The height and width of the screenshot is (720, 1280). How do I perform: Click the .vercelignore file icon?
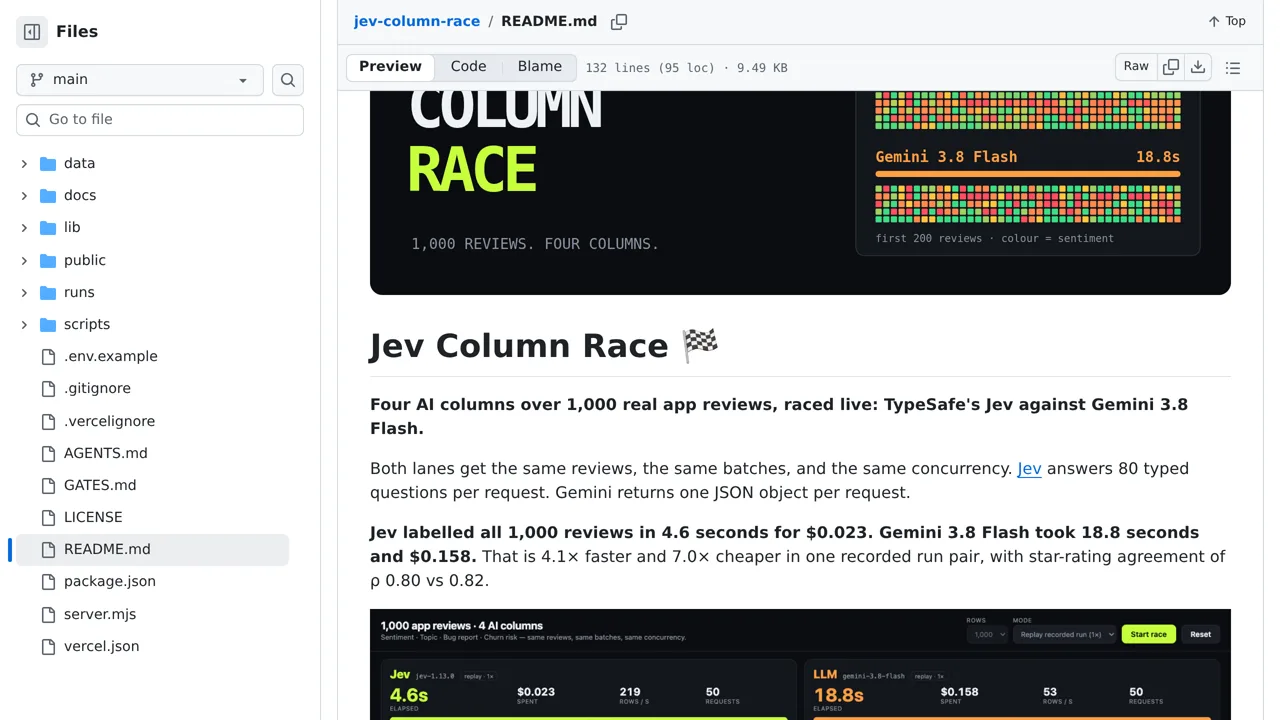(48, 421)
